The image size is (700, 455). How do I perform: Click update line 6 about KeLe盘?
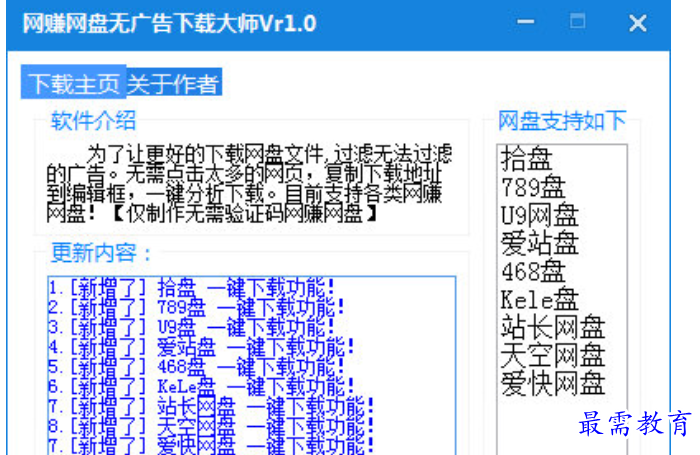point(202,386)
